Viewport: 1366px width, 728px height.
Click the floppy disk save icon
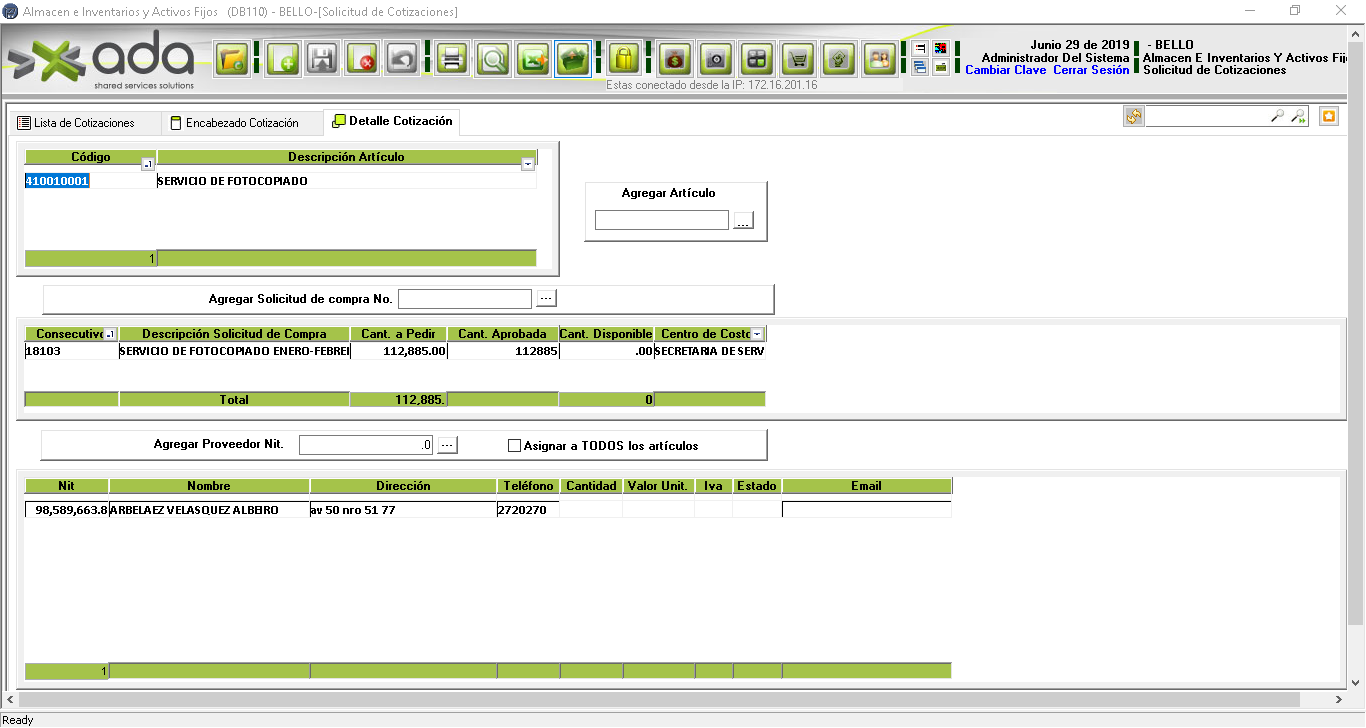321,59
